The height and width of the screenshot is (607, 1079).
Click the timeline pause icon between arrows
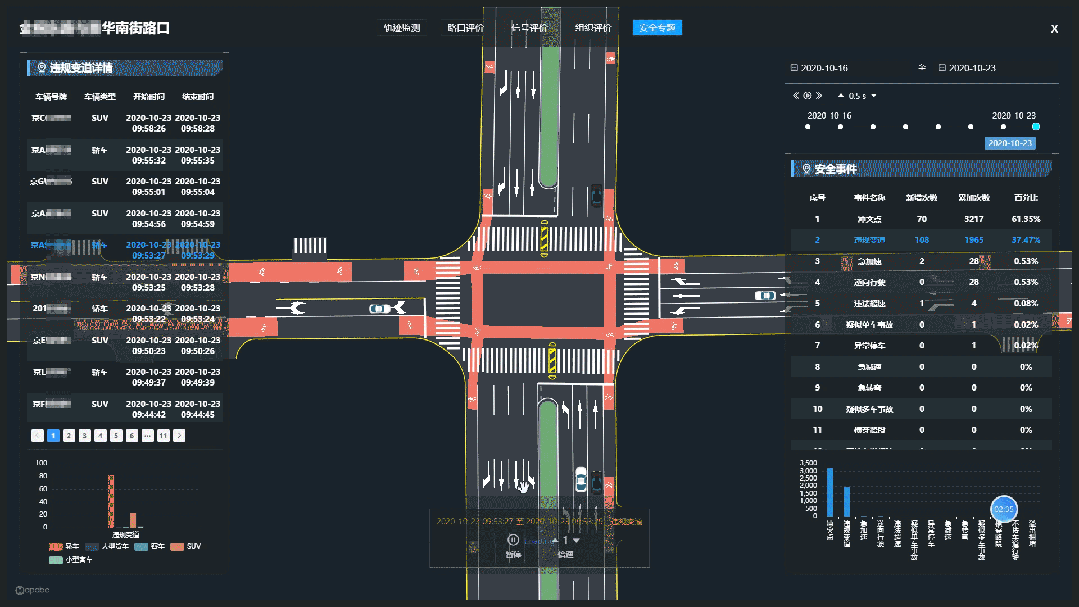[x=808, y=96]
